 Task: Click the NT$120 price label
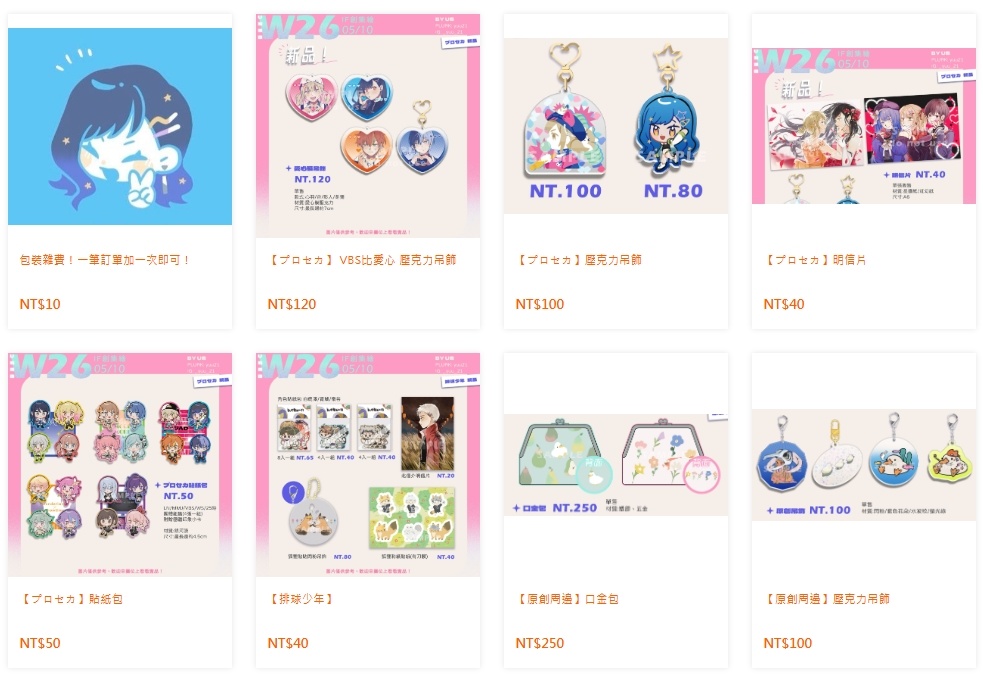click(x=292, y=304)
